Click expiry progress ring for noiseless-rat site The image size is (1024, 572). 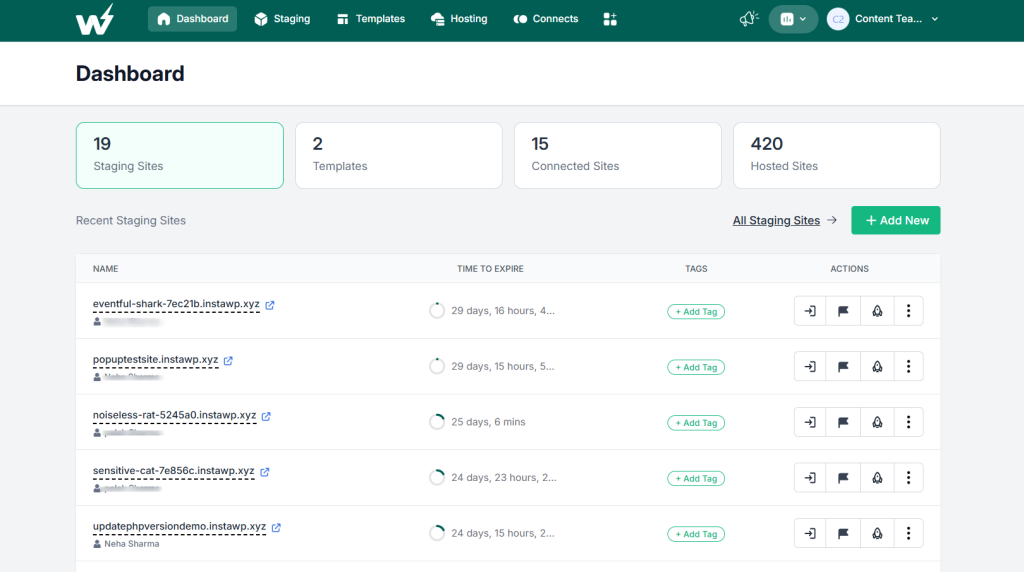(437, 422)
